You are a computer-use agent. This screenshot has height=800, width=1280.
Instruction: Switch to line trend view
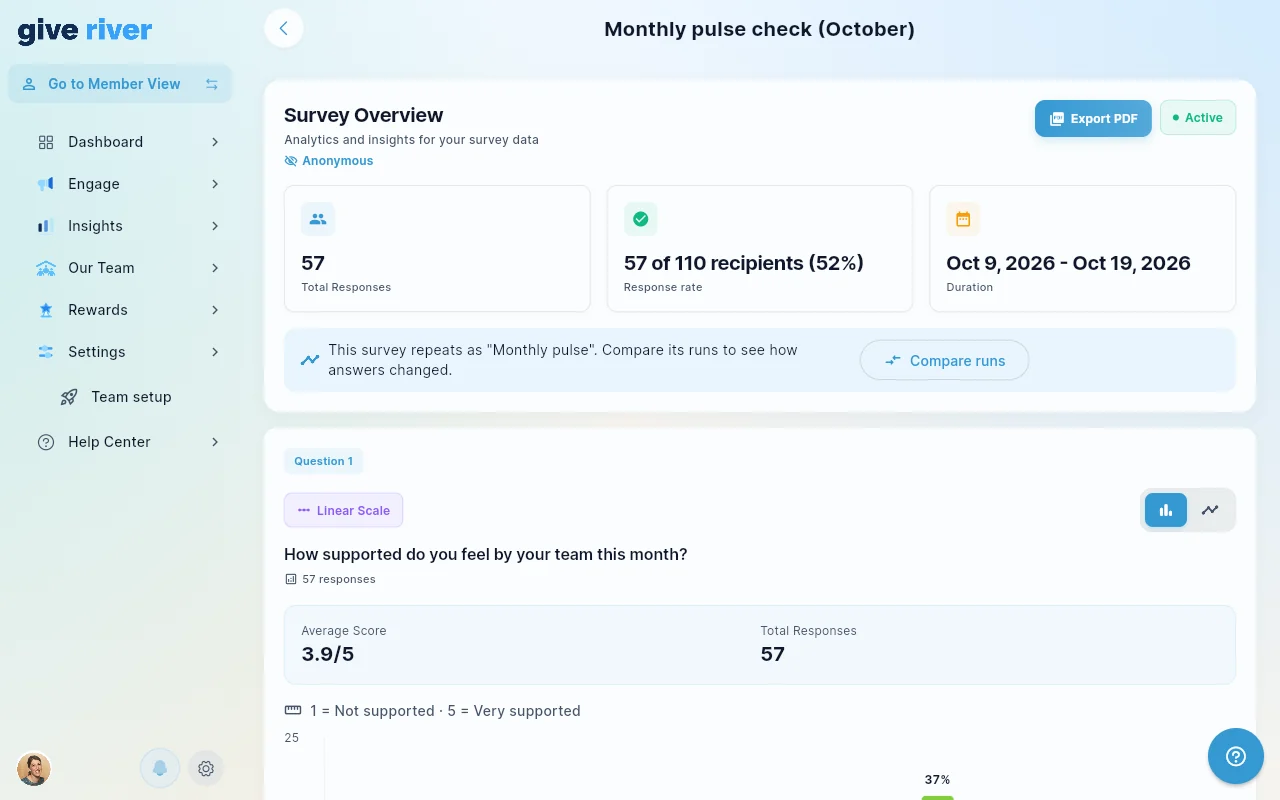1210,510
